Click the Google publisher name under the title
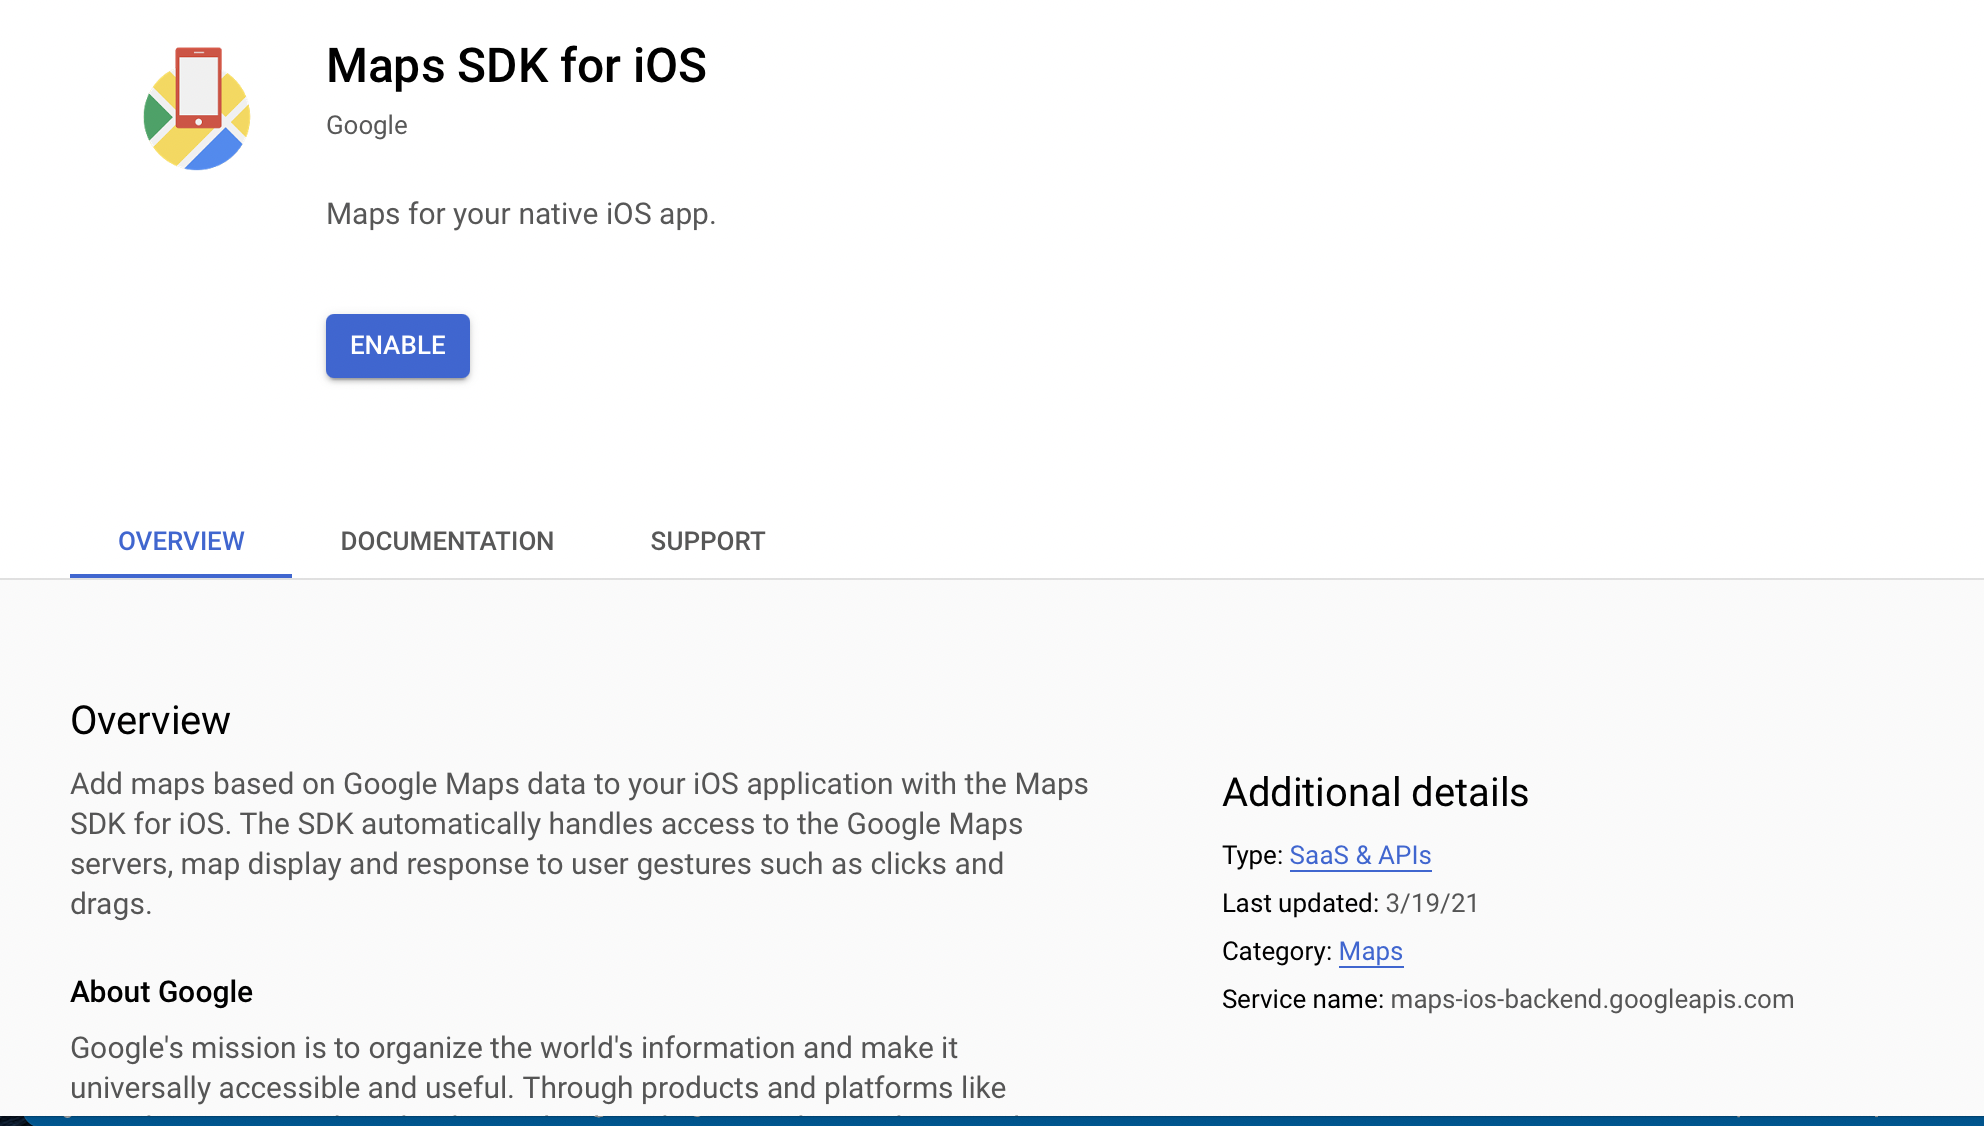This screenshot has width=1984, height=1126. click(367, 126)
